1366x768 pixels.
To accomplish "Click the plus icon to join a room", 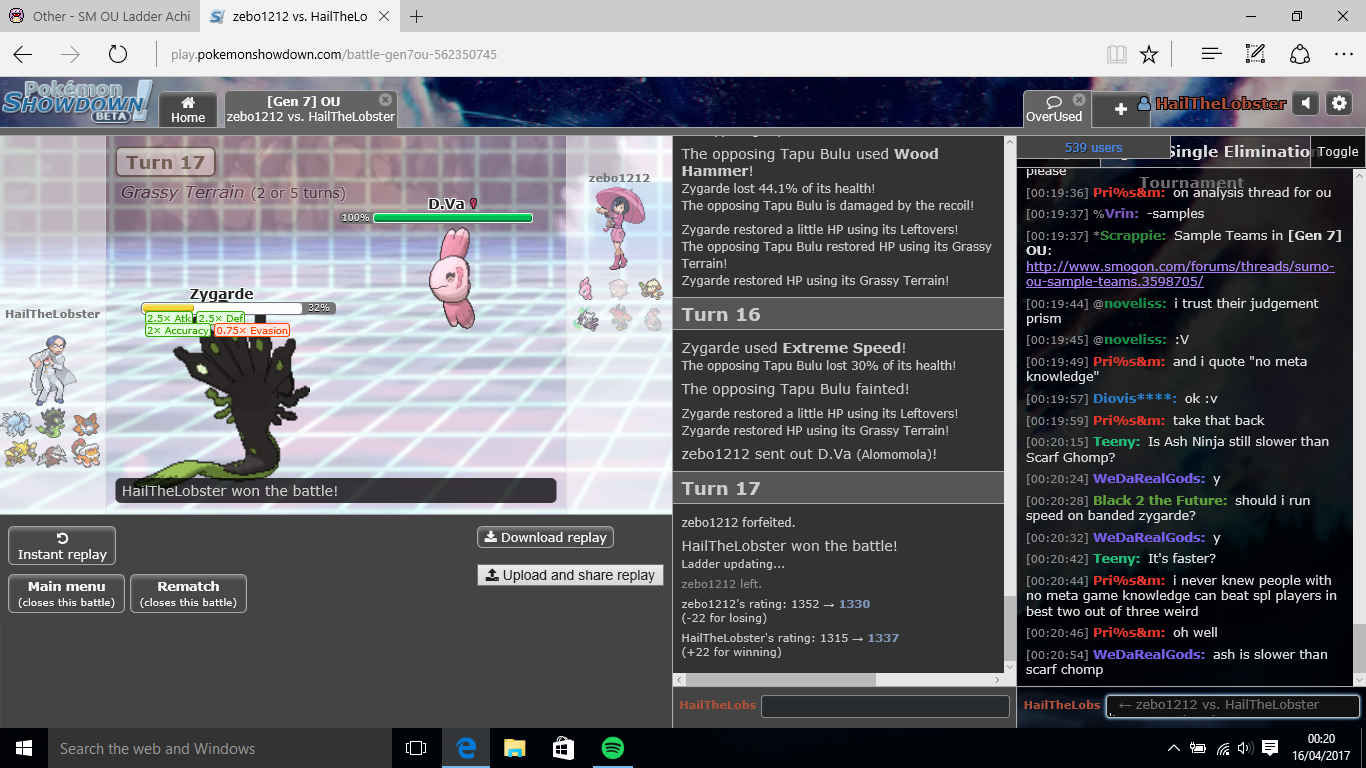I will 1120,109.
